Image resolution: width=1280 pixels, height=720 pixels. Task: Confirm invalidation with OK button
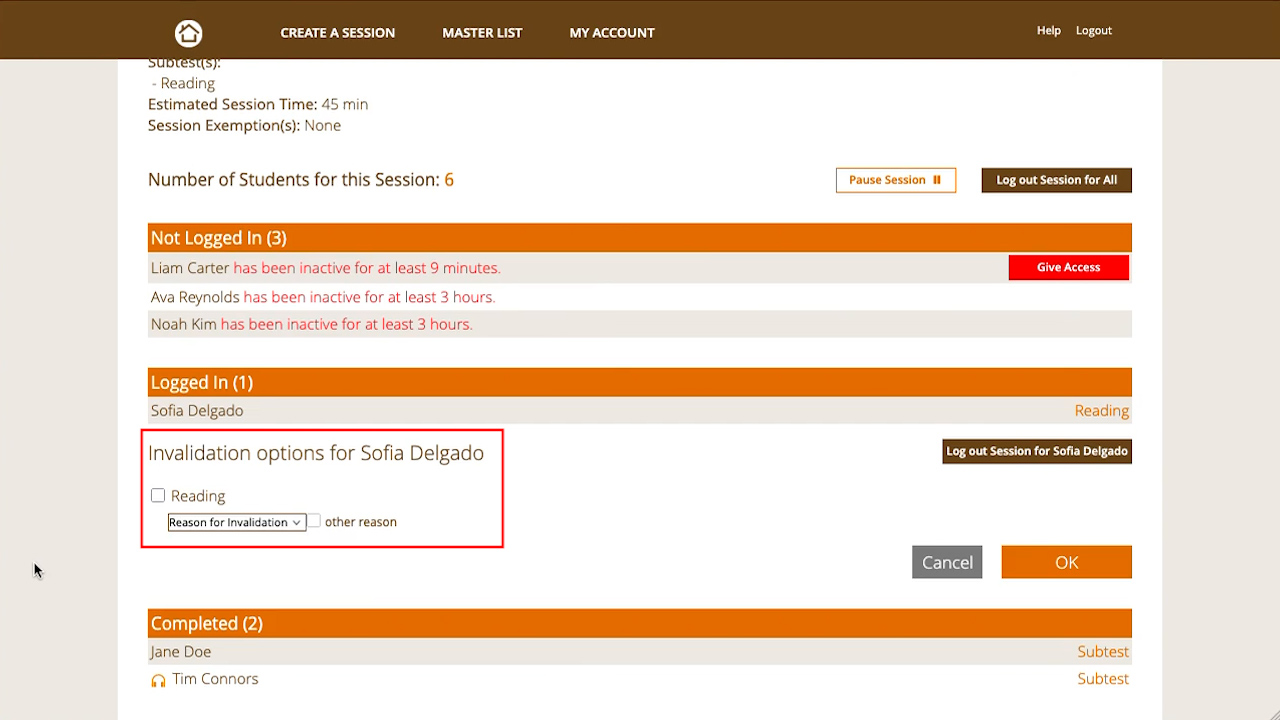[x=1066, y=562]
